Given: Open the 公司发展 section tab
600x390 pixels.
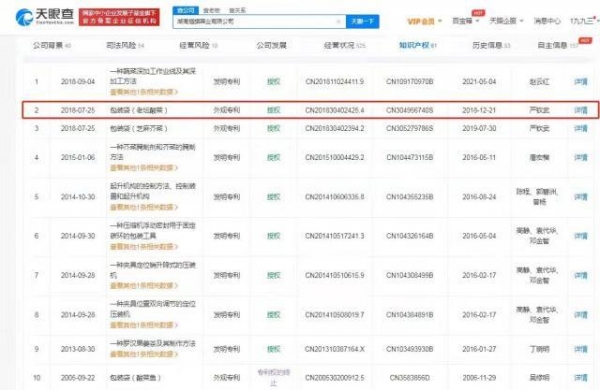Looking at the screenshot, I should (x=271, y=46).
